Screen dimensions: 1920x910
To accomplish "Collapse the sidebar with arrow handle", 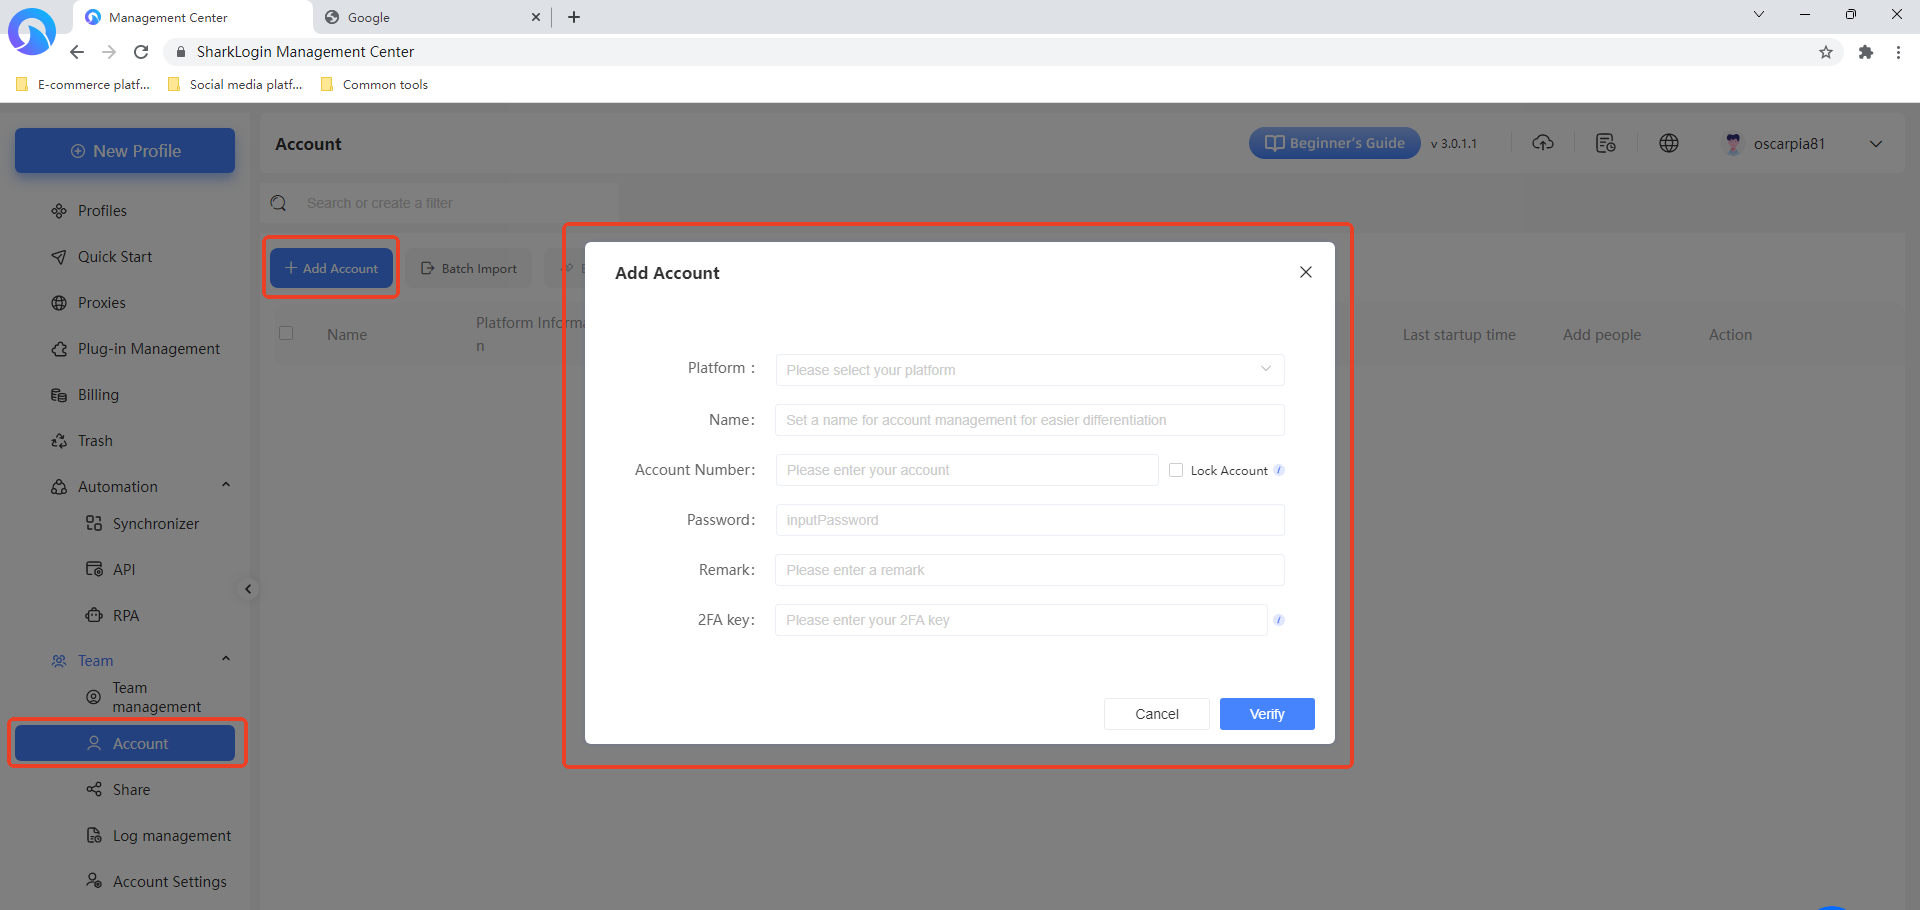I will 248,589.
